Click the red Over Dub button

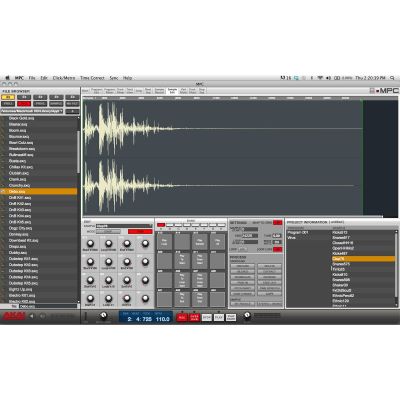point(194,318)
